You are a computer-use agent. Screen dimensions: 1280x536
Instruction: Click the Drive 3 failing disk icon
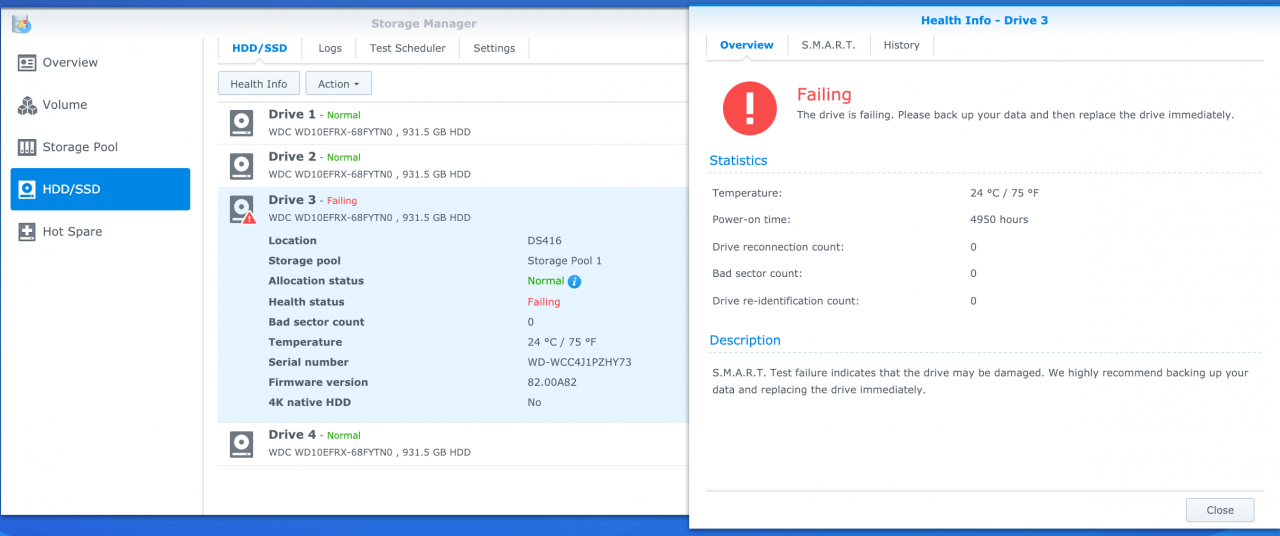click(x=241, y=209)
